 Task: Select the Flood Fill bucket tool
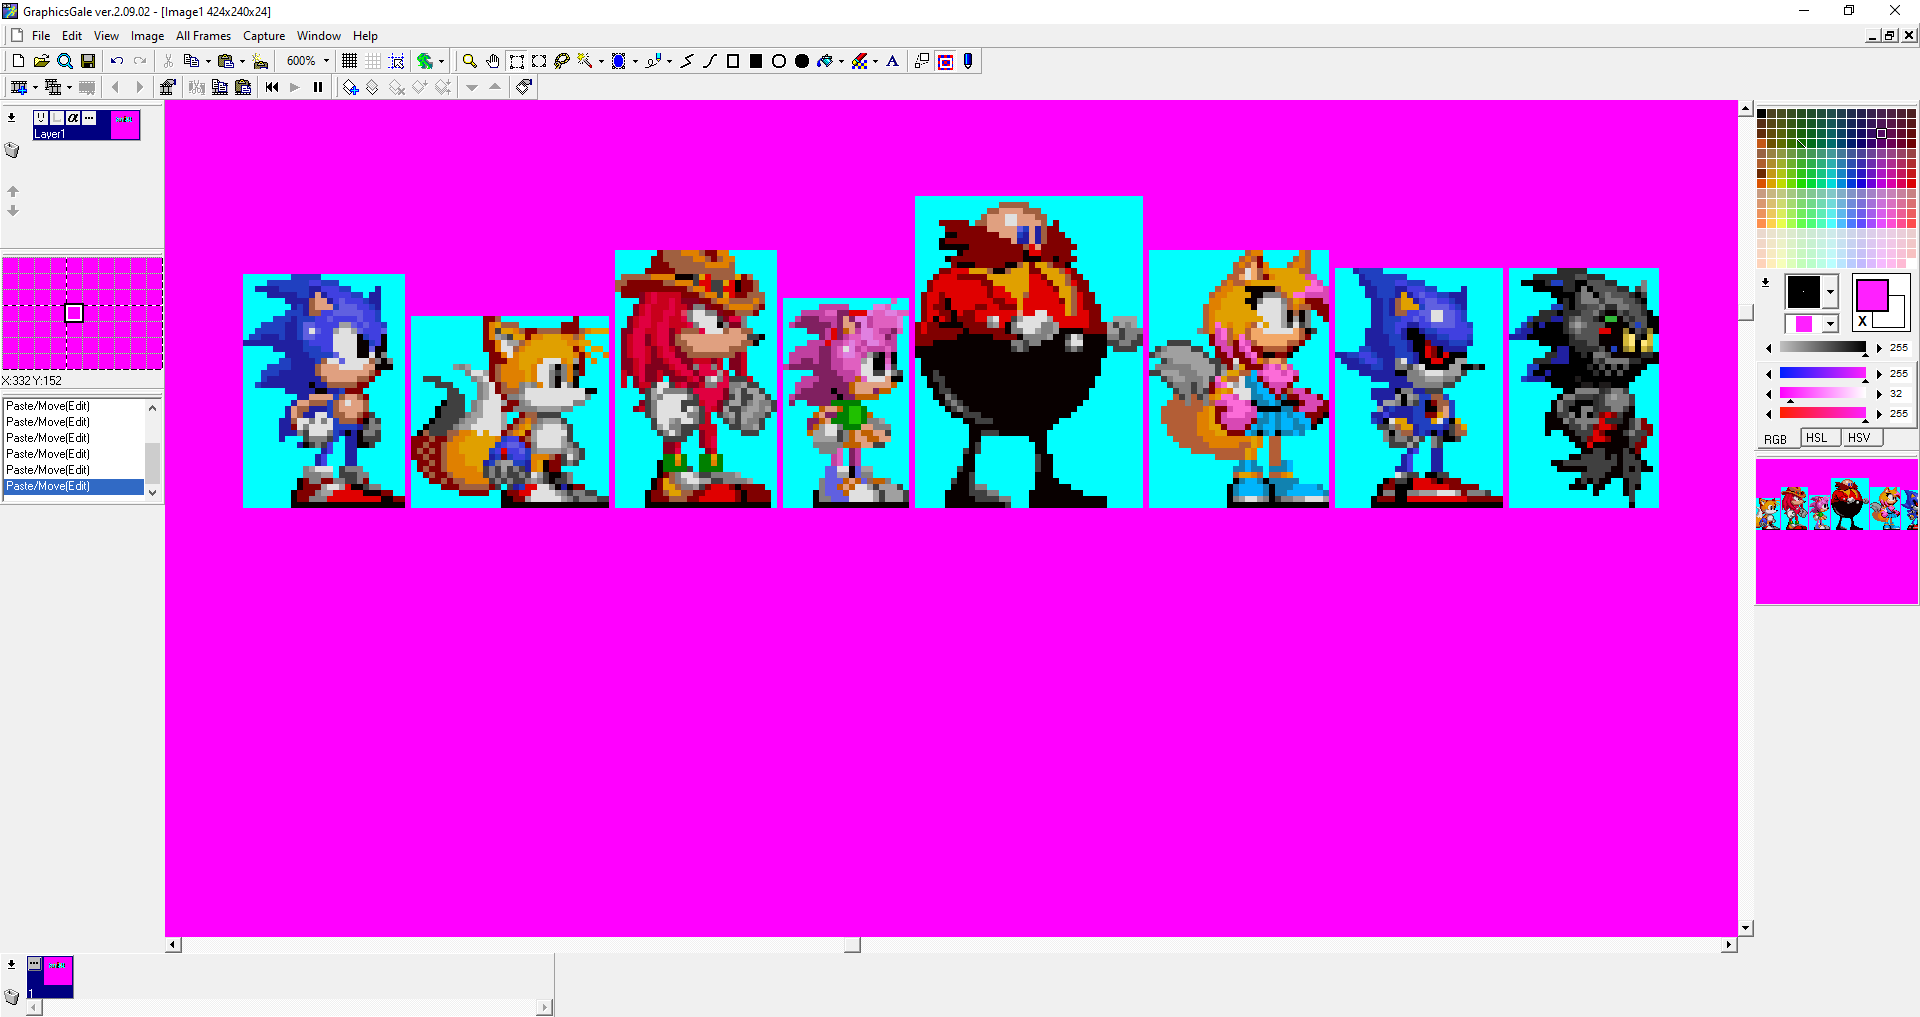[x=825, y=61]
